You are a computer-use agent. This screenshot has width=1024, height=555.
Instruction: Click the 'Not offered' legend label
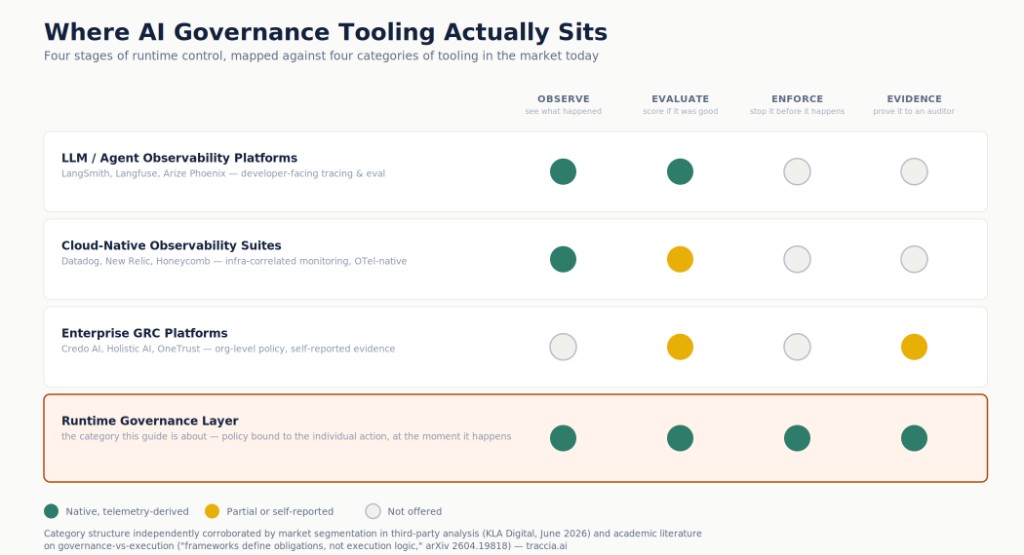click(x=414, y=511)
